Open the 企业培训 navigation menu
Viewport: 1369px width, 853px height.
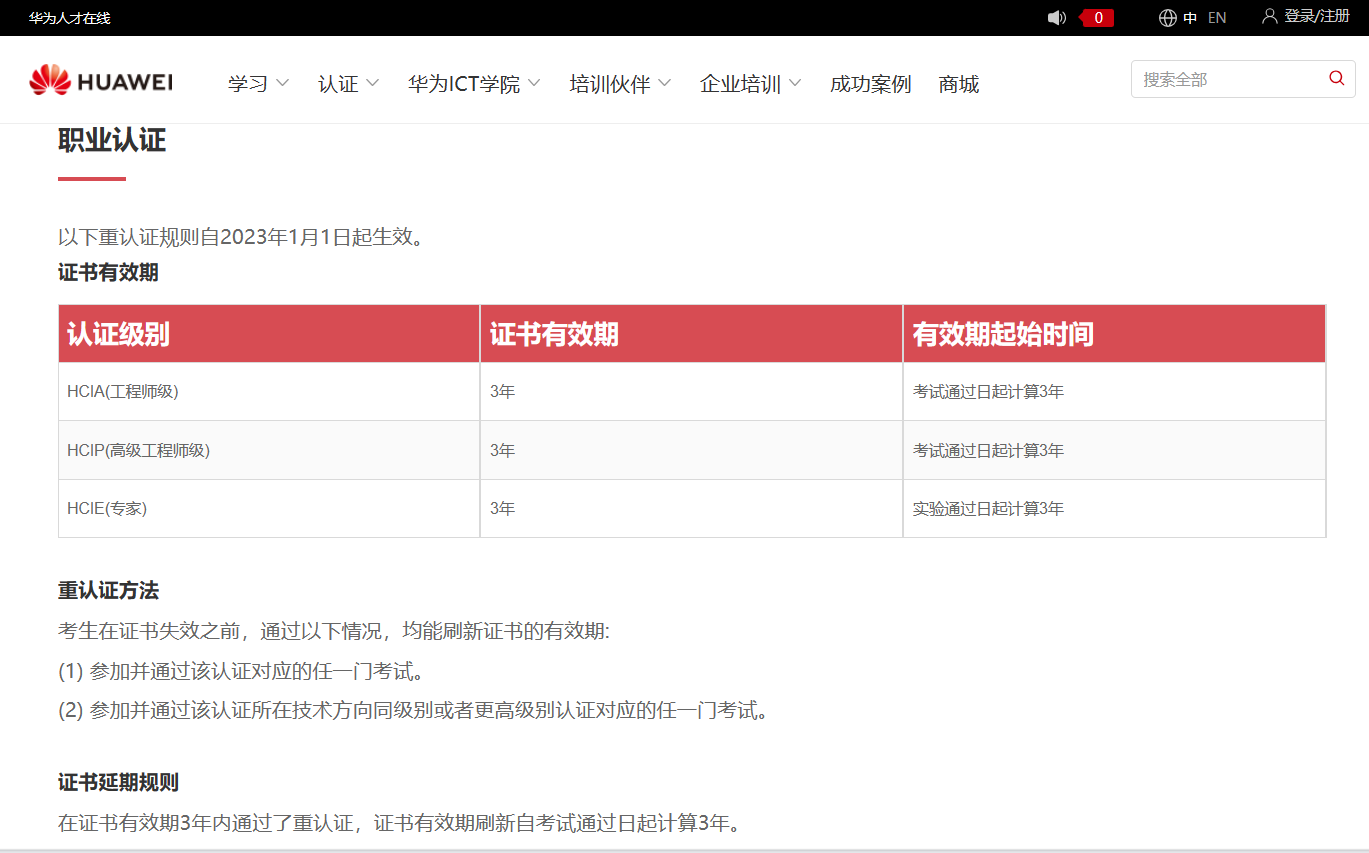(740, 84)
